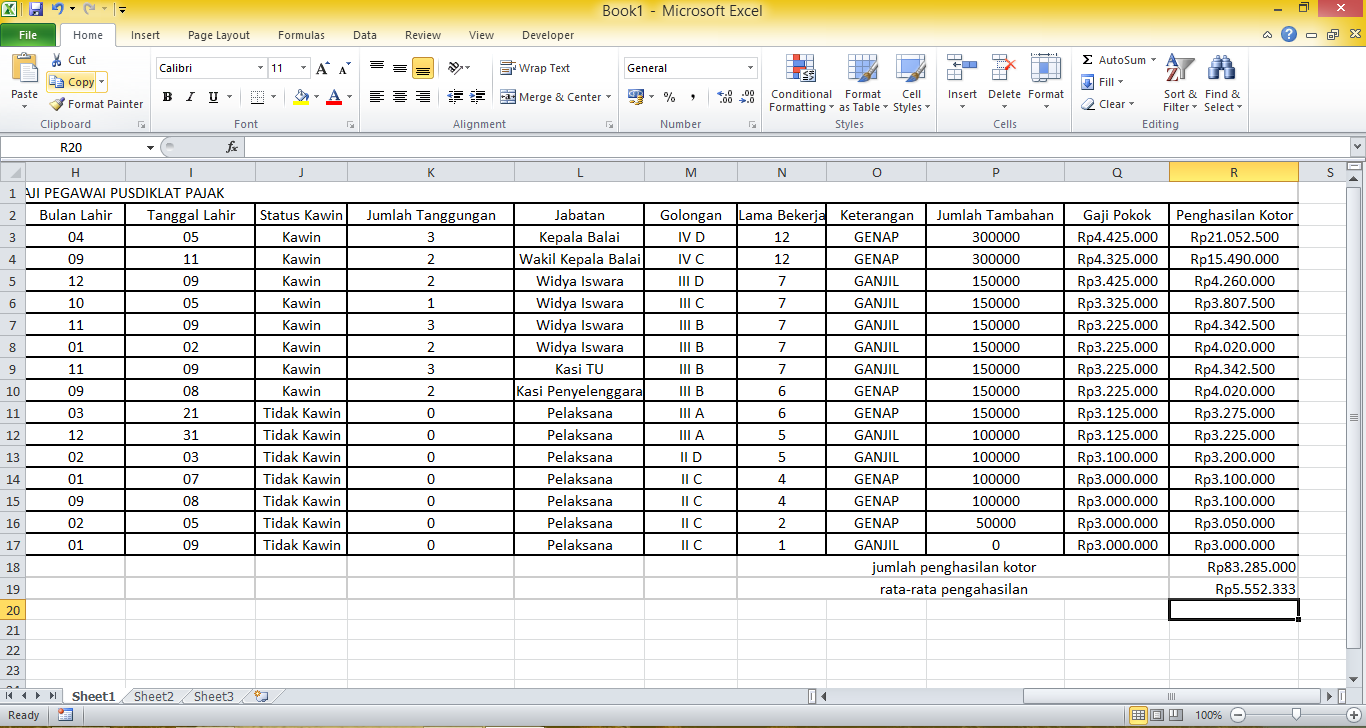Select the Format Painter tool
This screenshot has height=728, width=1366.
(x=96, y=103)
